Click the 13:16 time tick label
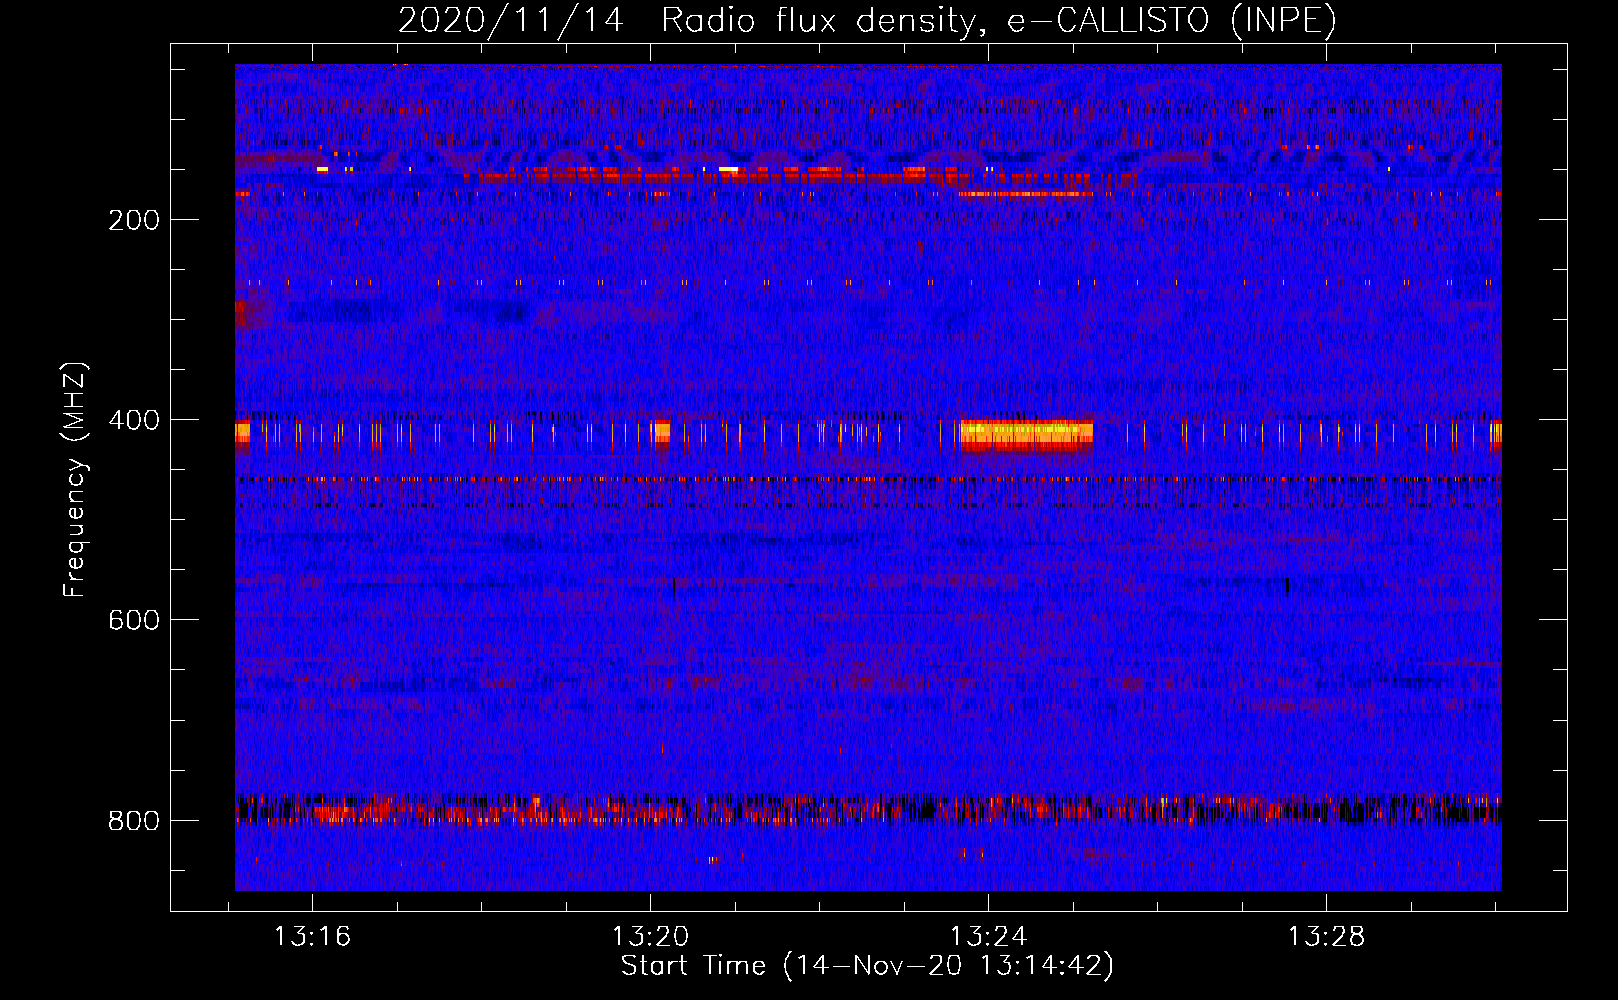This screenshot has width=1618, height=1000. (x=313, y=937)
